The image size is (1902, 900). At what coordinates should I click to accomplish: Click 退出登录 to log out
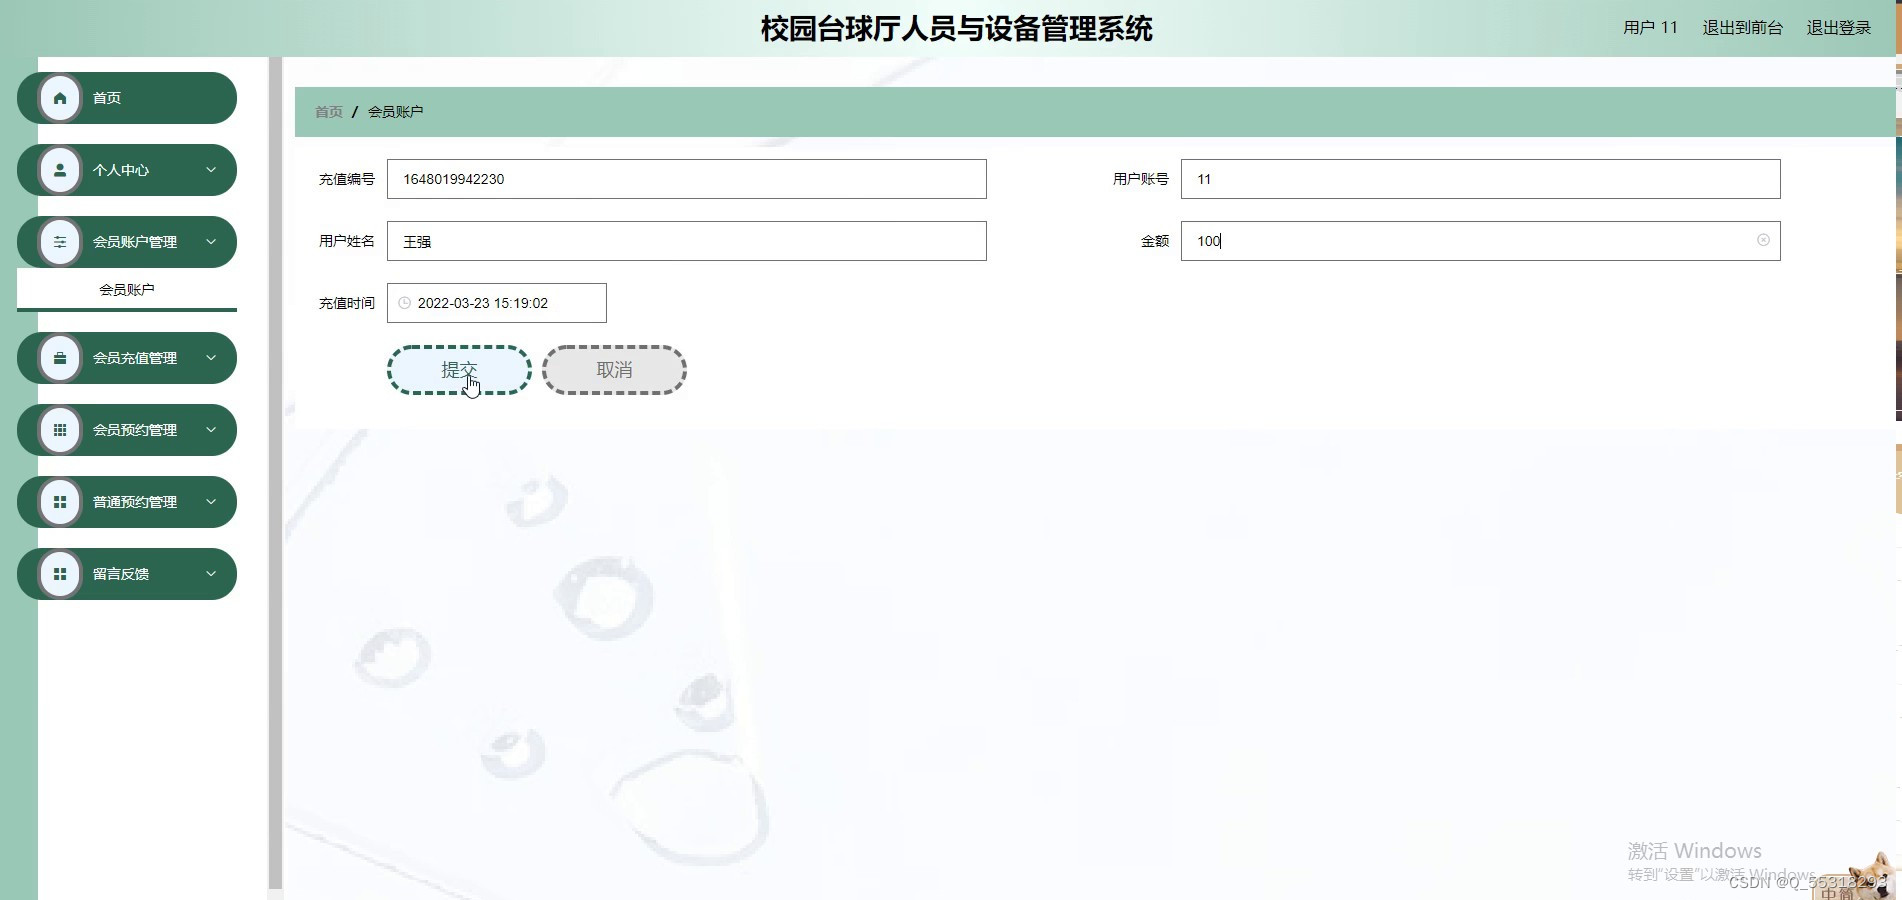click(x=1838, y=27)
